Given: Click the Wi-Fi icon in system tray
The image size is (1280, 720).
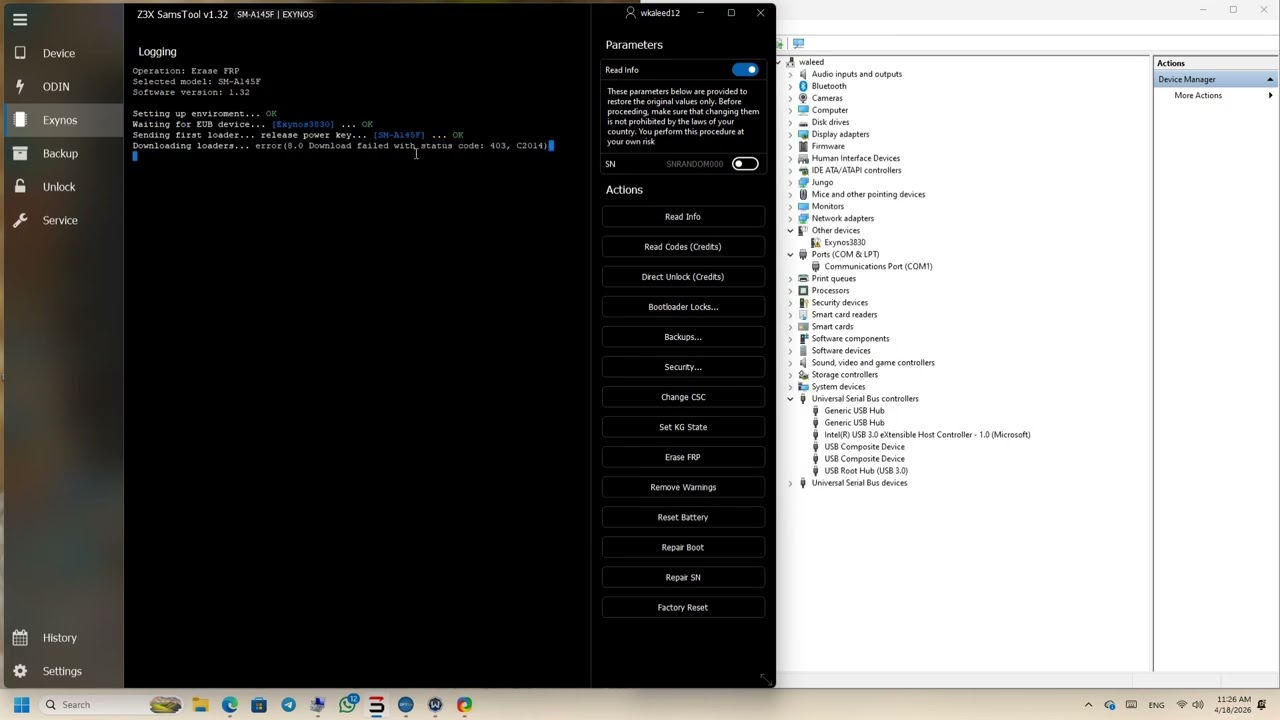Looking at the screenshot, I should [1182, 705].
